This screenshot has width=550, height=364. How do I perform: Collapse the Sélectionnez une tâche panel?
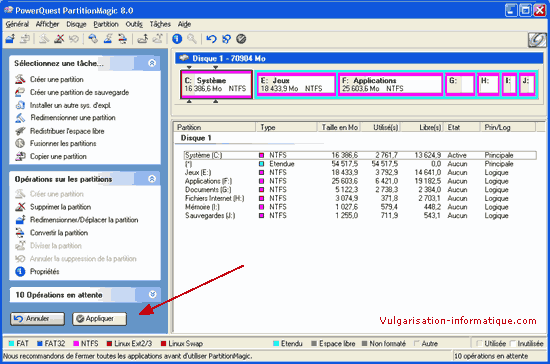(152, 63)
